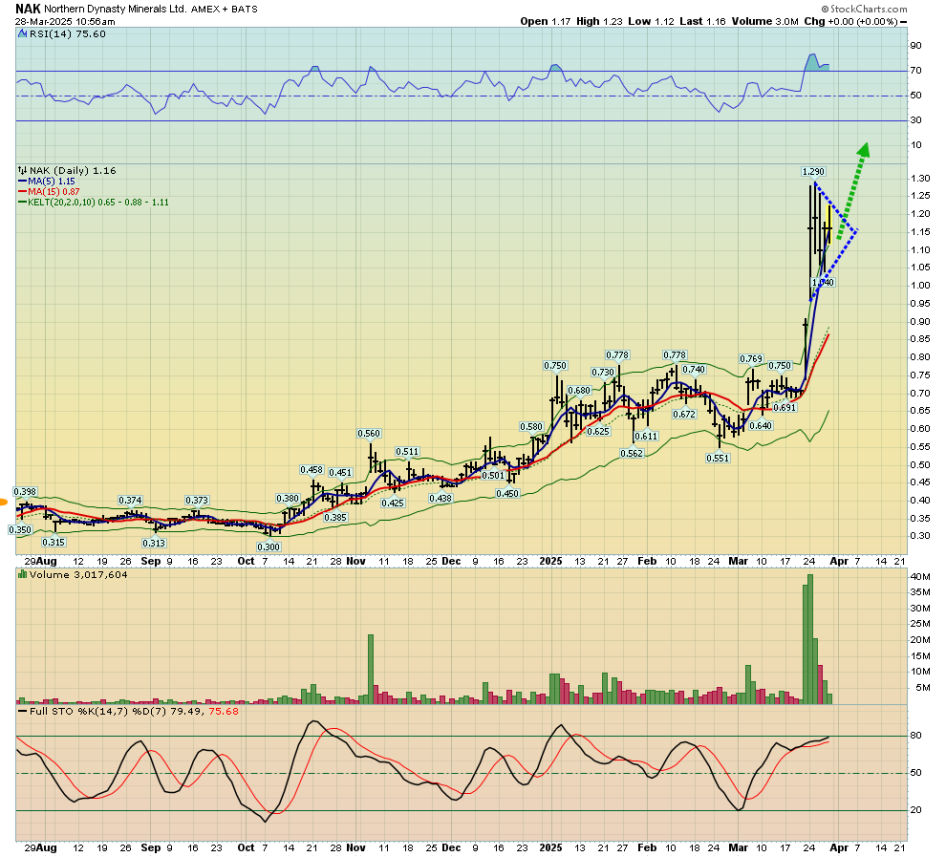Click the Last 1.16 value in the header
The height and width of the screenshot is (857, 946).
[702, 21]
